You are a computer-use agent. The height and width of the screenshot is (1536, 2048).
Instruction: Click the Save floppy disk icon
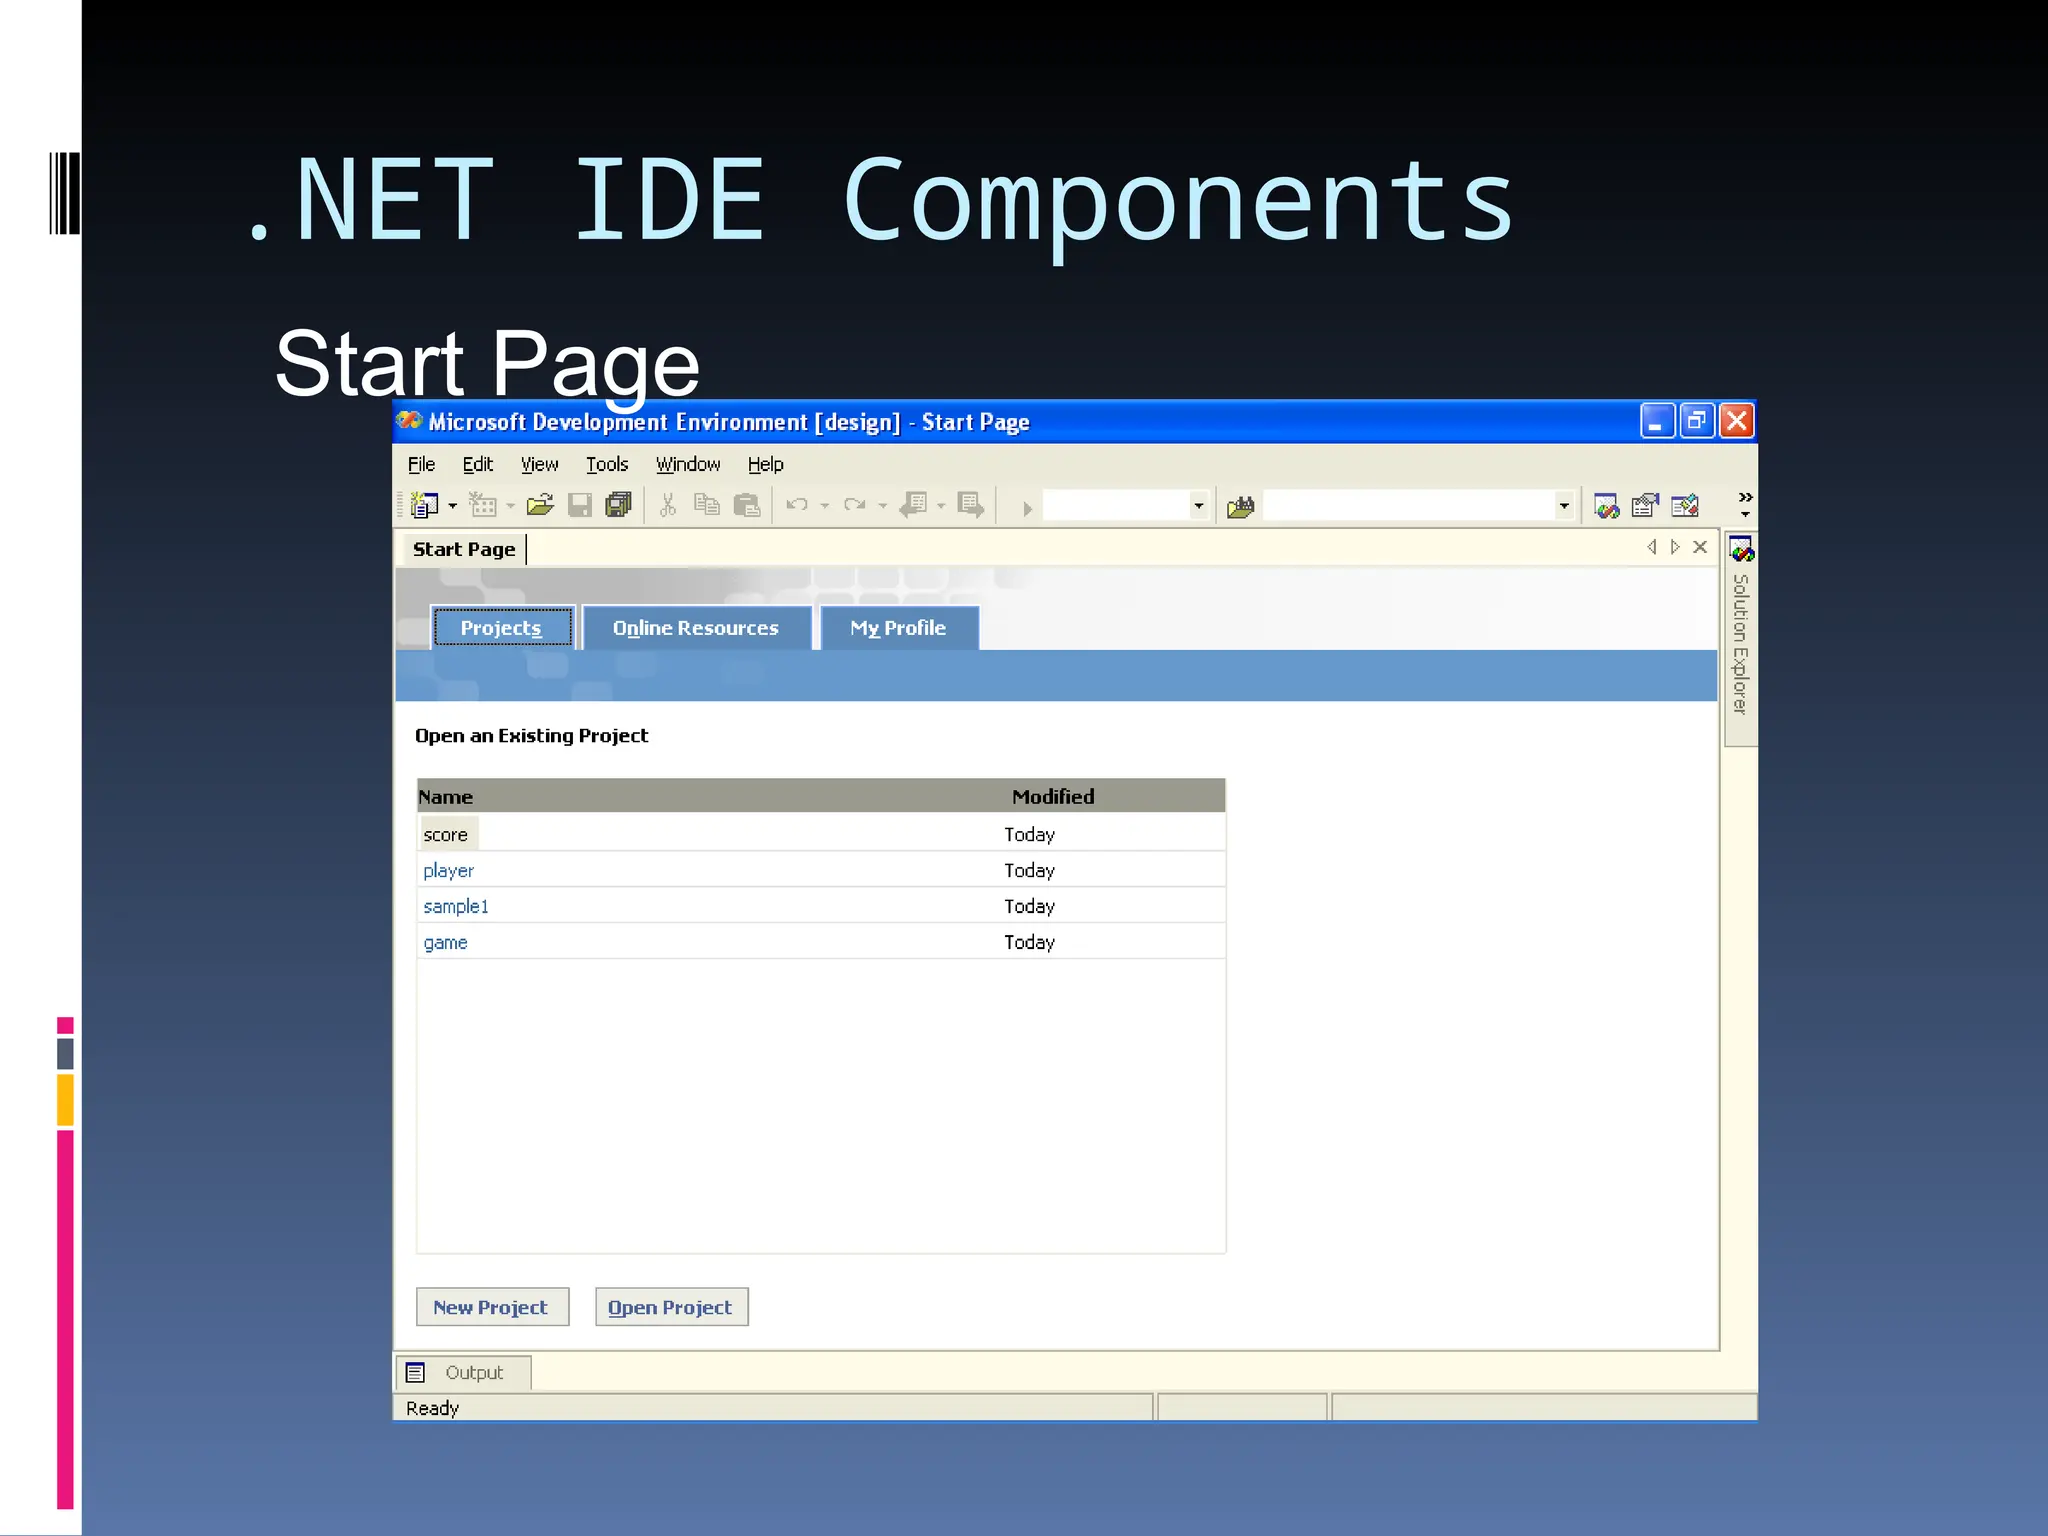click(x=580, y=506)
